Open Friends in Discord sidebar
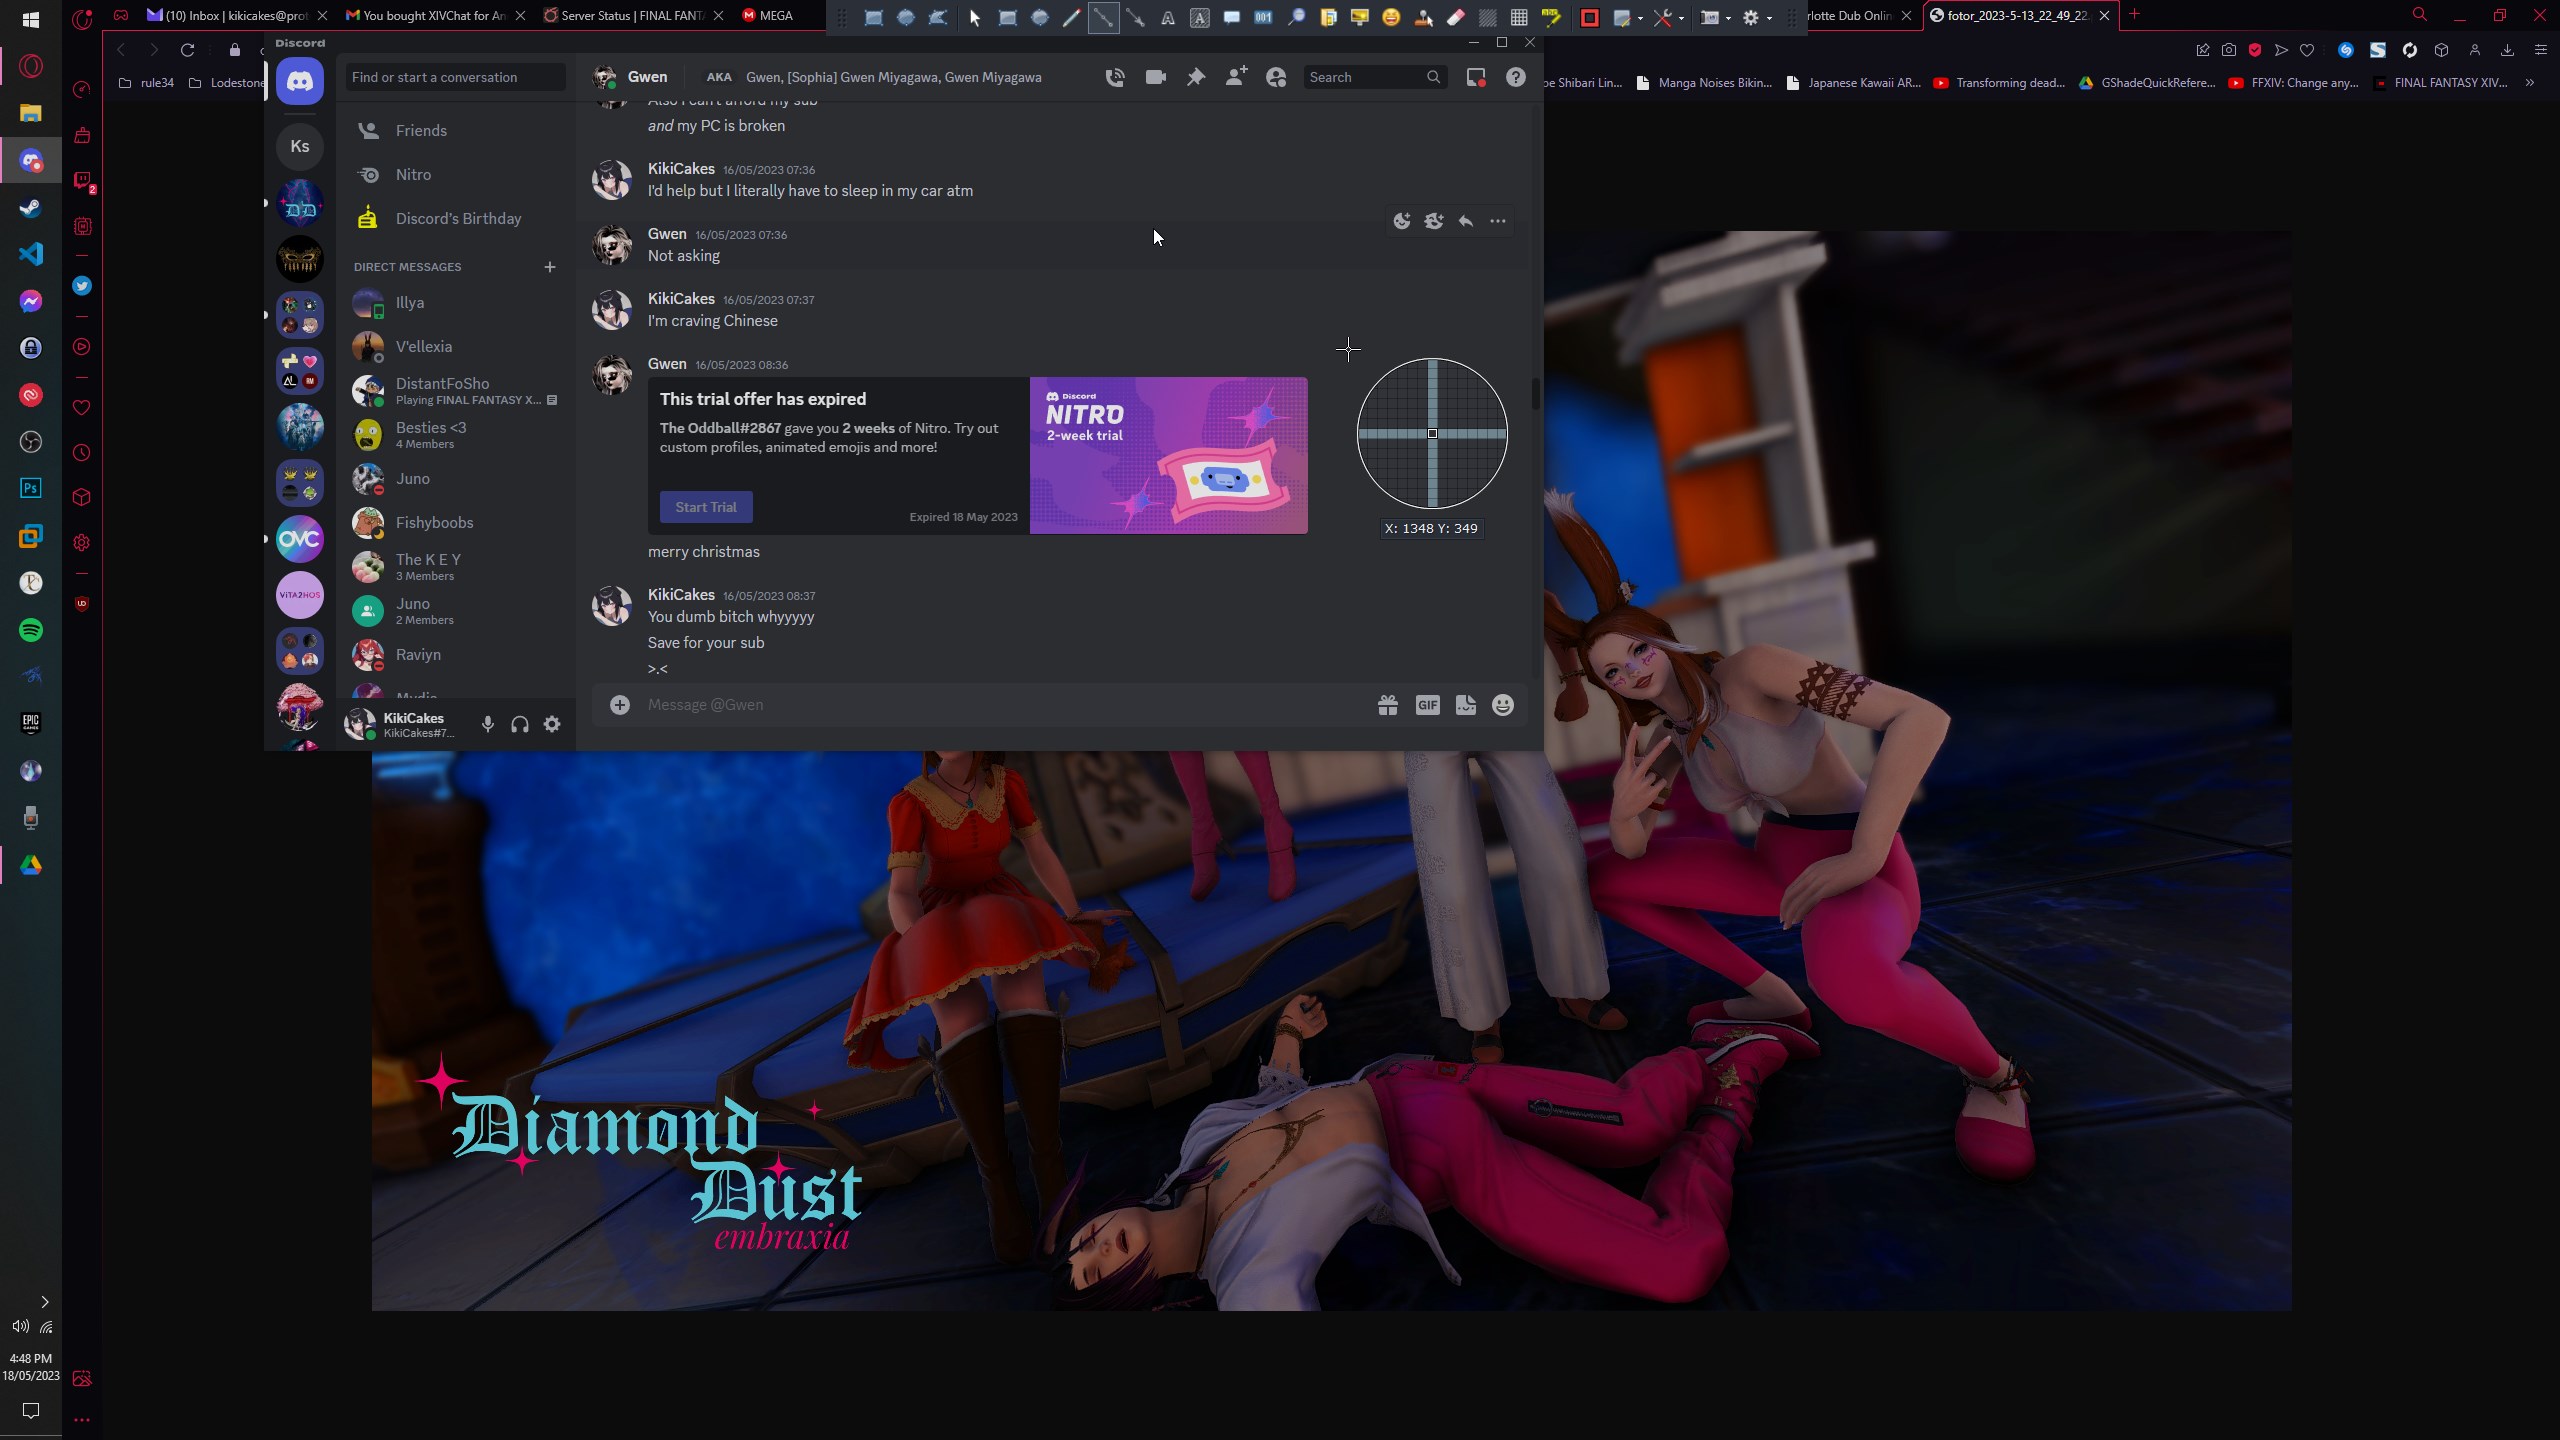The width and height of the screenshot is (2560, 1440). [455, 131]
